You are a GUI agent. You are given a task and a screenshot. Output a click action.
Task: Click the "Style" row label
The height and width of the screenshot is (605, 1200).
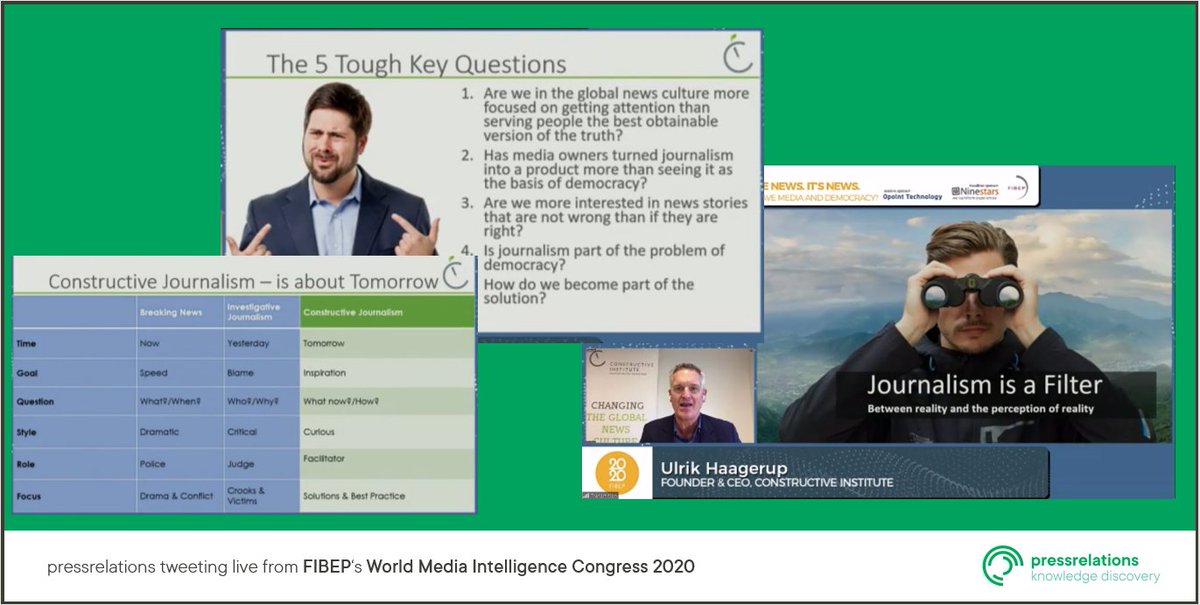28,432
